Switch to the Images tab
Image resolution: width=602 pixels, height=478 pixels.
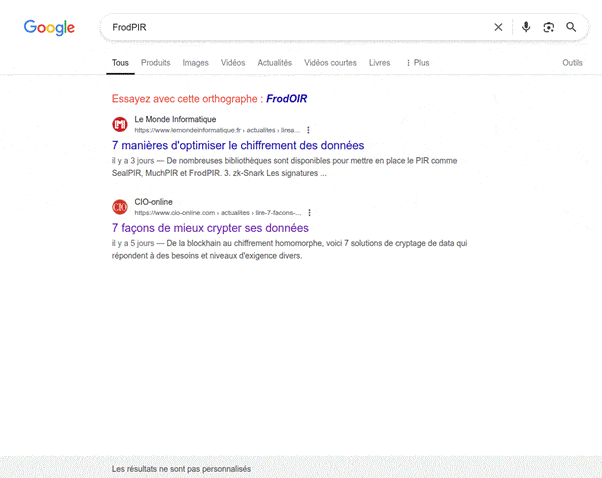196,63
